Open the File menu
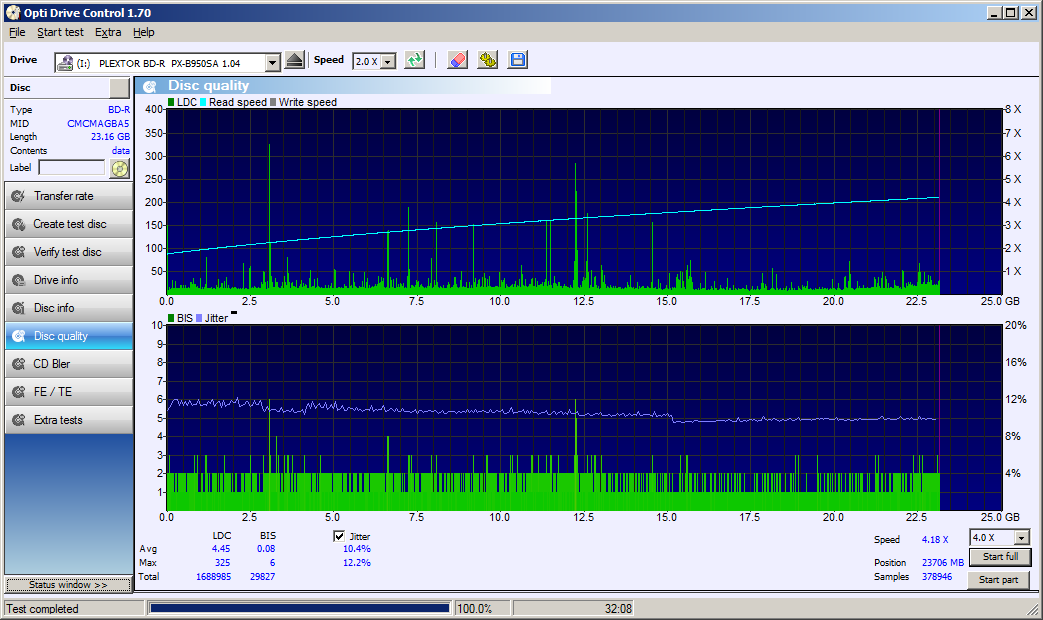Viewport: 1043px width, 620px height. (17, 32)
